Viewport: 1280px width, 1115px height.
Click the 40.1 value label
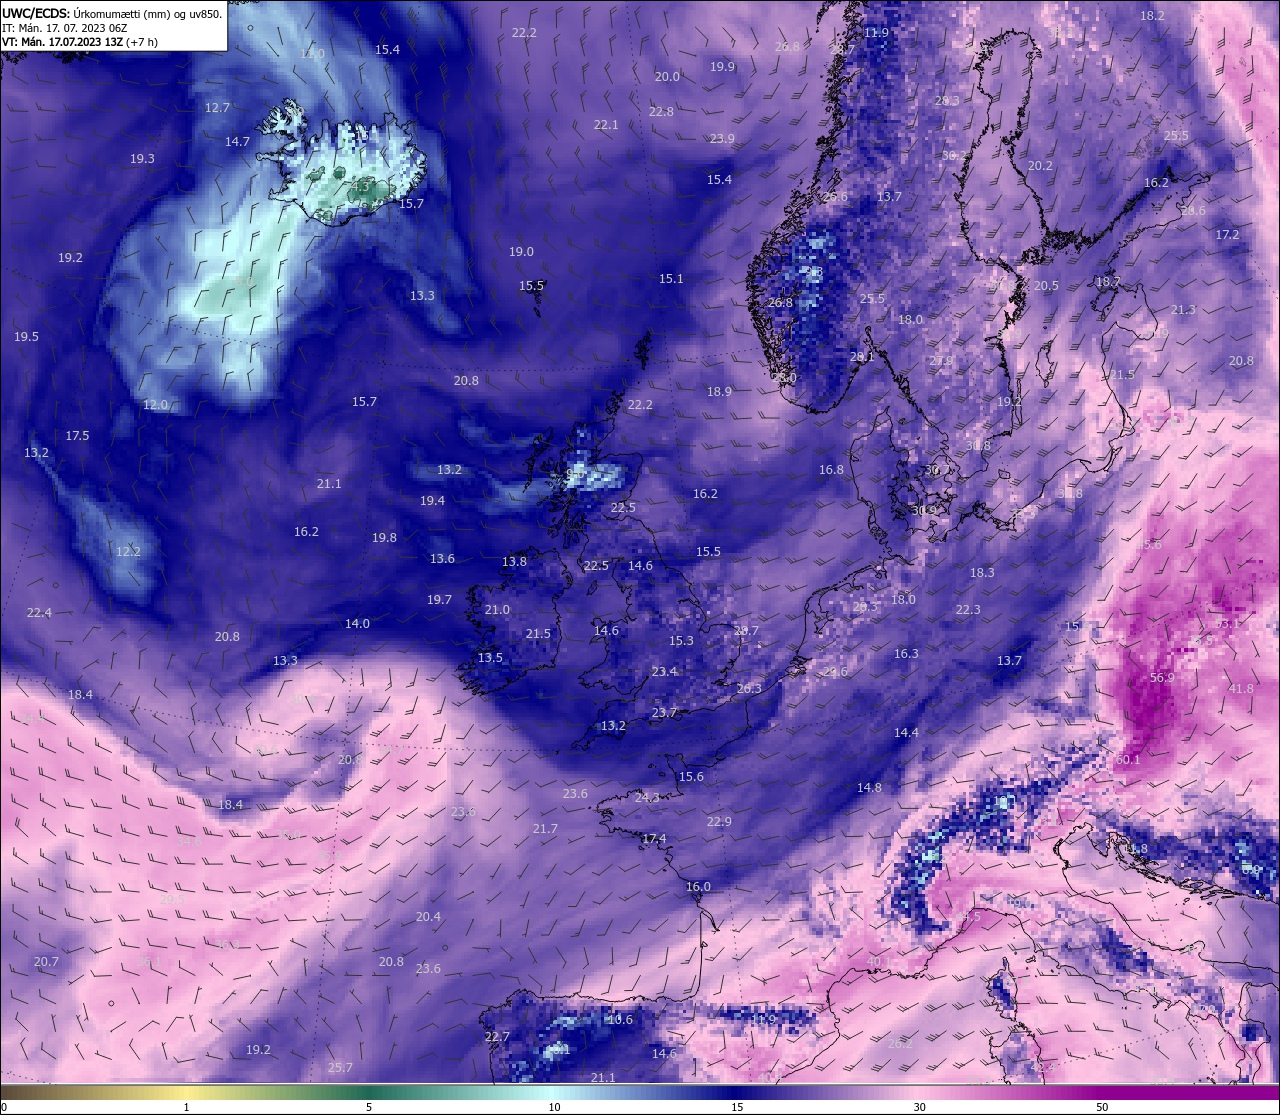pyautogui.click(x=878, y=962)
